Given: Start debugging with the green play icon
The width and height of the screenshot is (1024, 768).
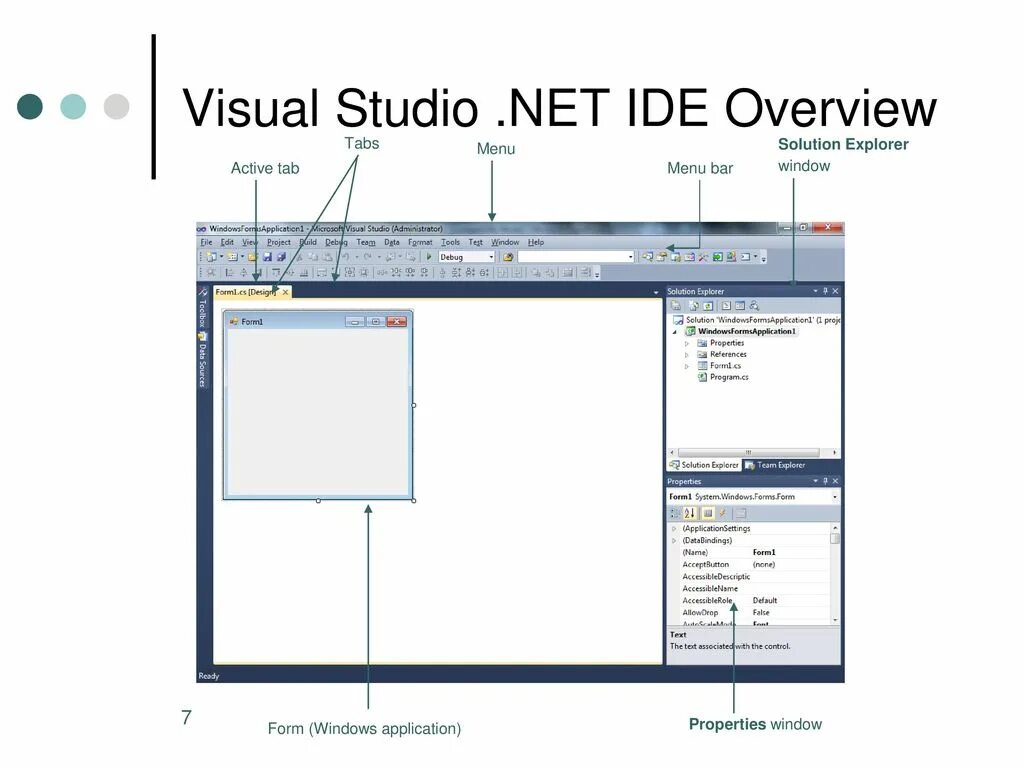Looking at the screenshot, I should [x=429, y=257].
